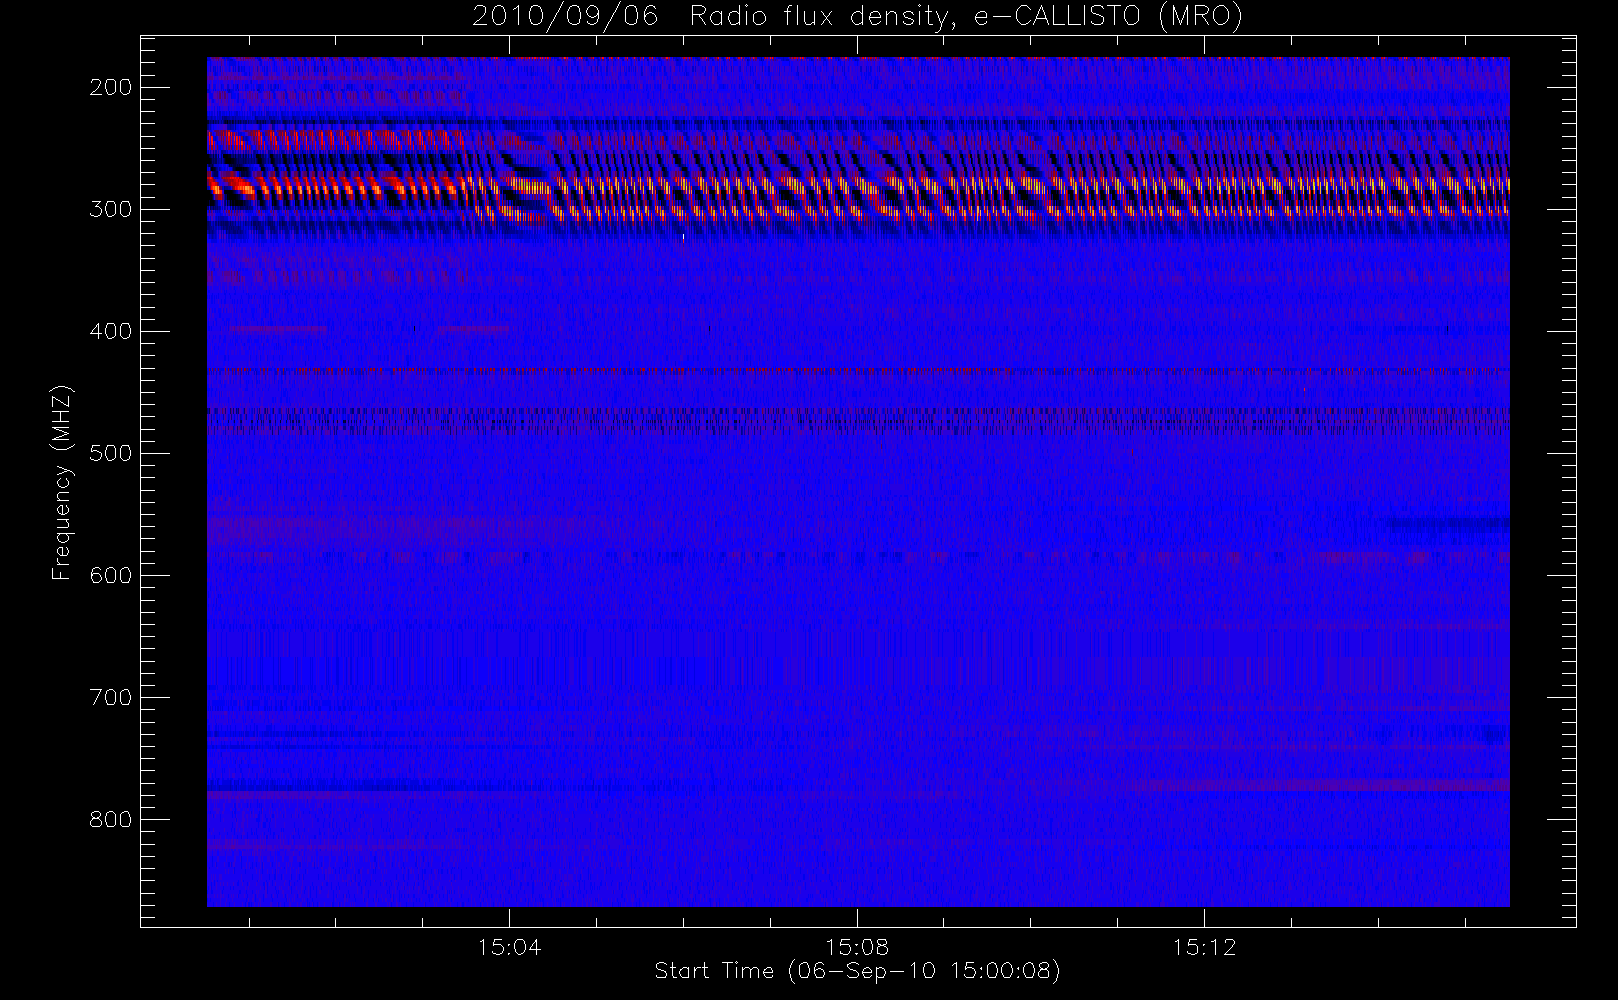
Task: Click the 800 MHz frequency tick label
Action: coord(110,819)
